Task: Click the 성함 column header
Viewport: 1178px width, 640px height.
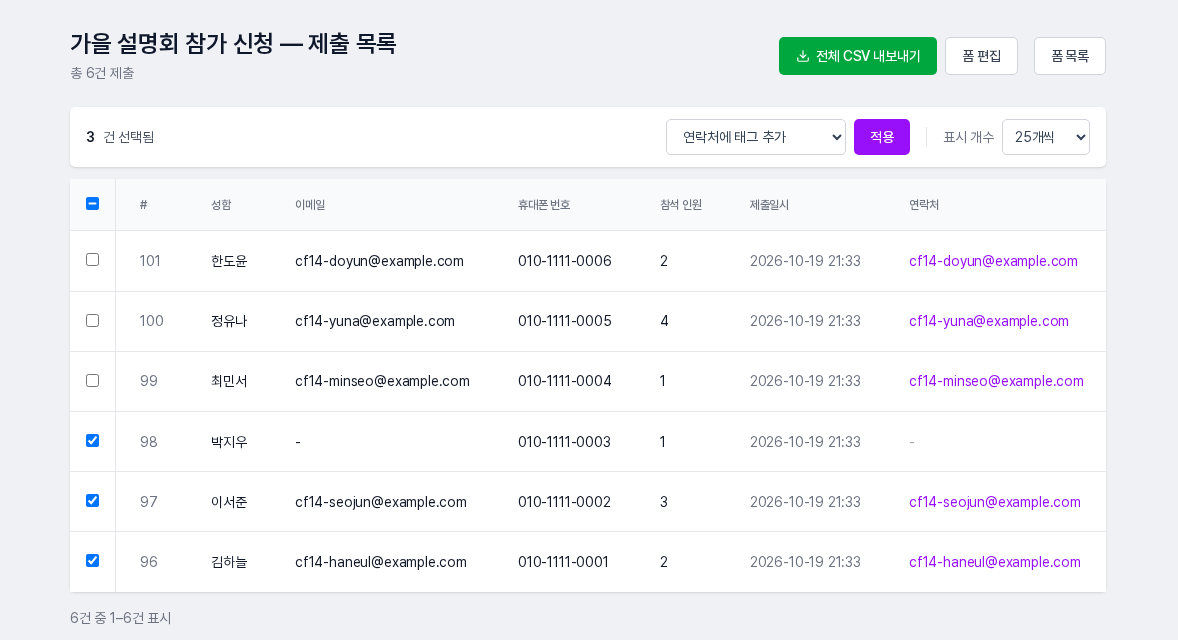Action: click(x=222, y=204)
